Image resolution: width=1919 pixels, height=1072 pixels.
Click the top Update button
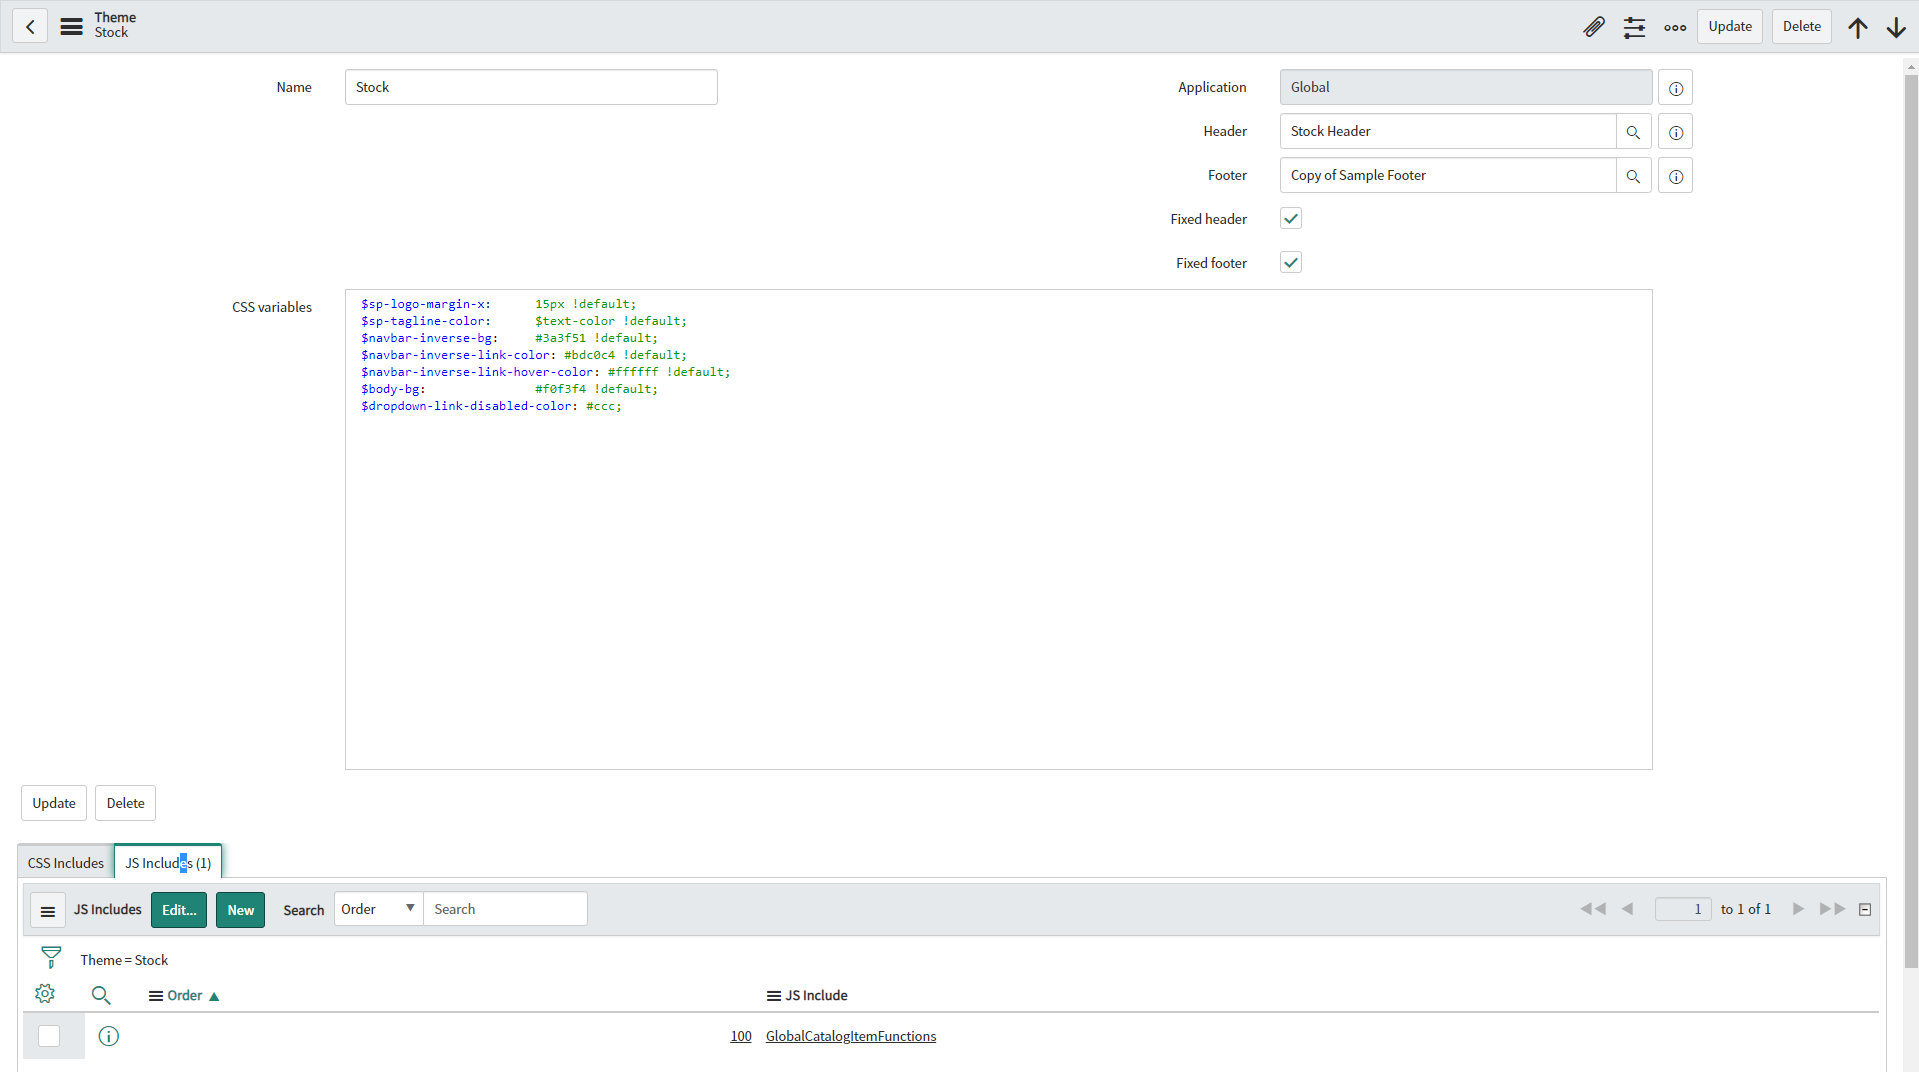[x=1730, y=27]
